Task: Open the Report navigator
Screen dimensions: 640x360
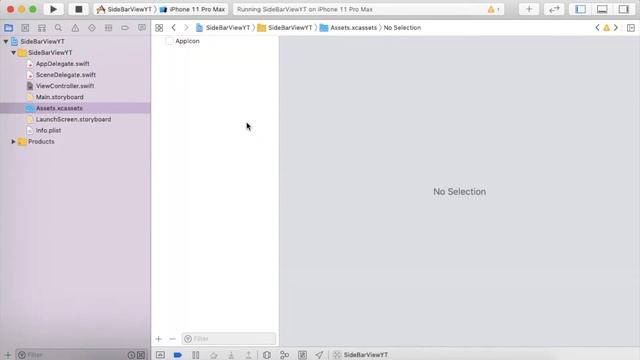Action: 142,28
